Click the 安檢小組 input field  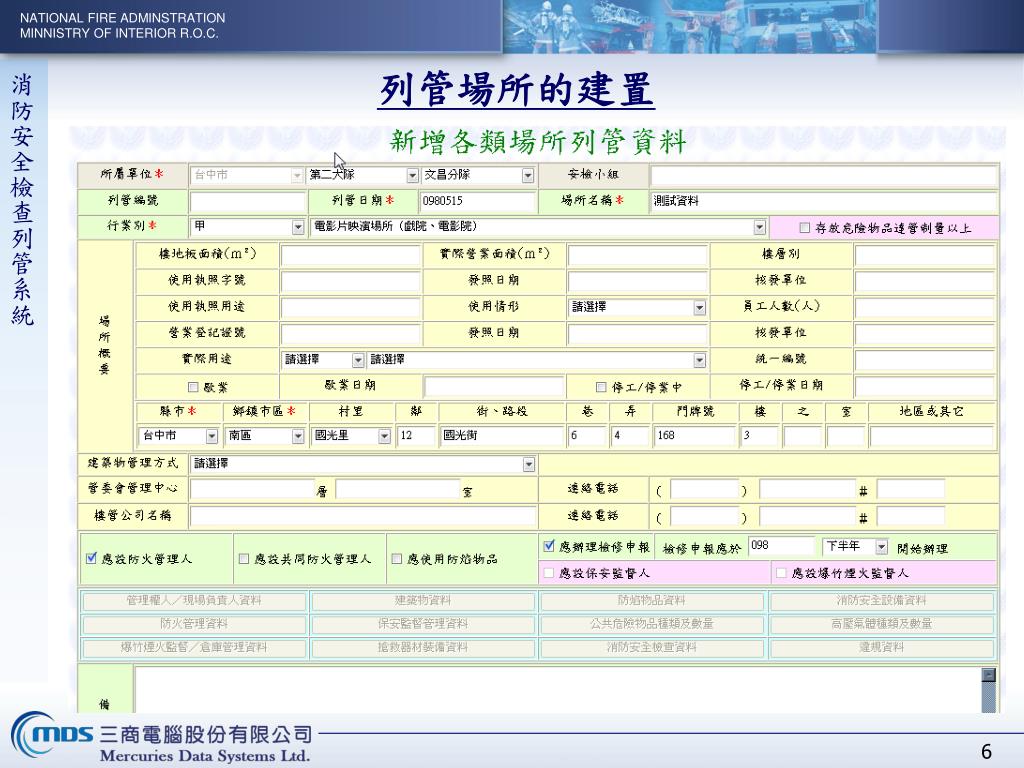(x=824, y=175)
